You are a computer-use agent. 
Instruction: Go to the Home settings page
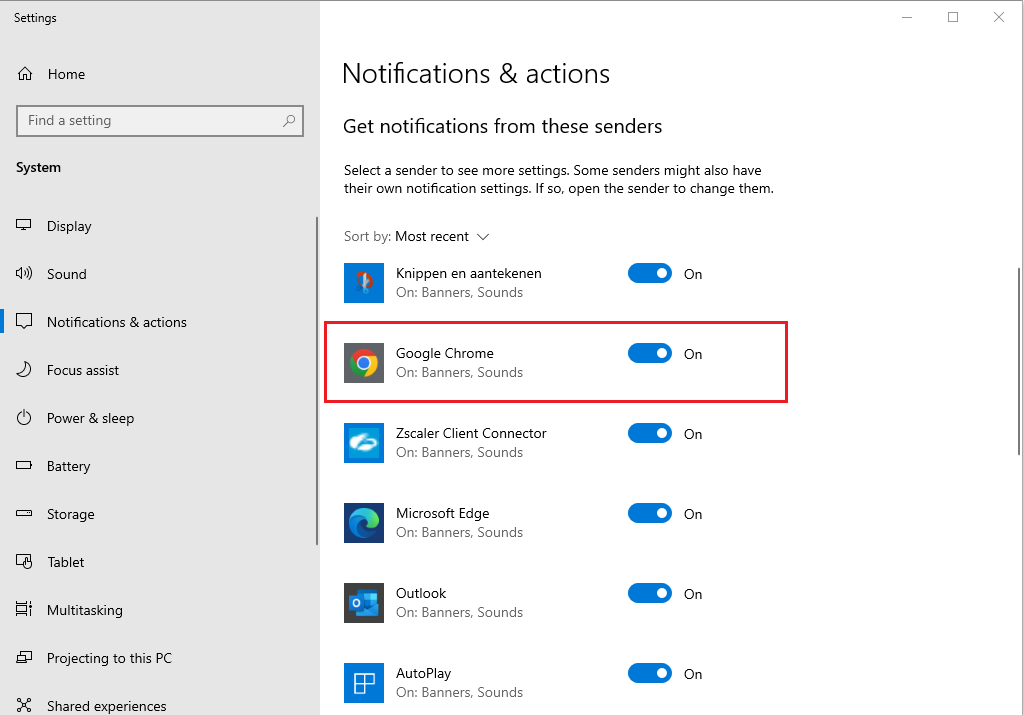click(x=66, y=74)
